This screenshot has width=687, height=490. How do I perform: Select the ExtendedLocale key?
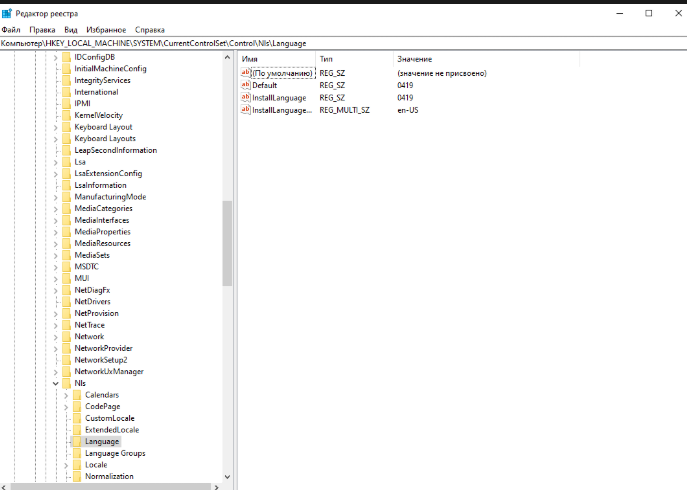(x=112, y=430)
